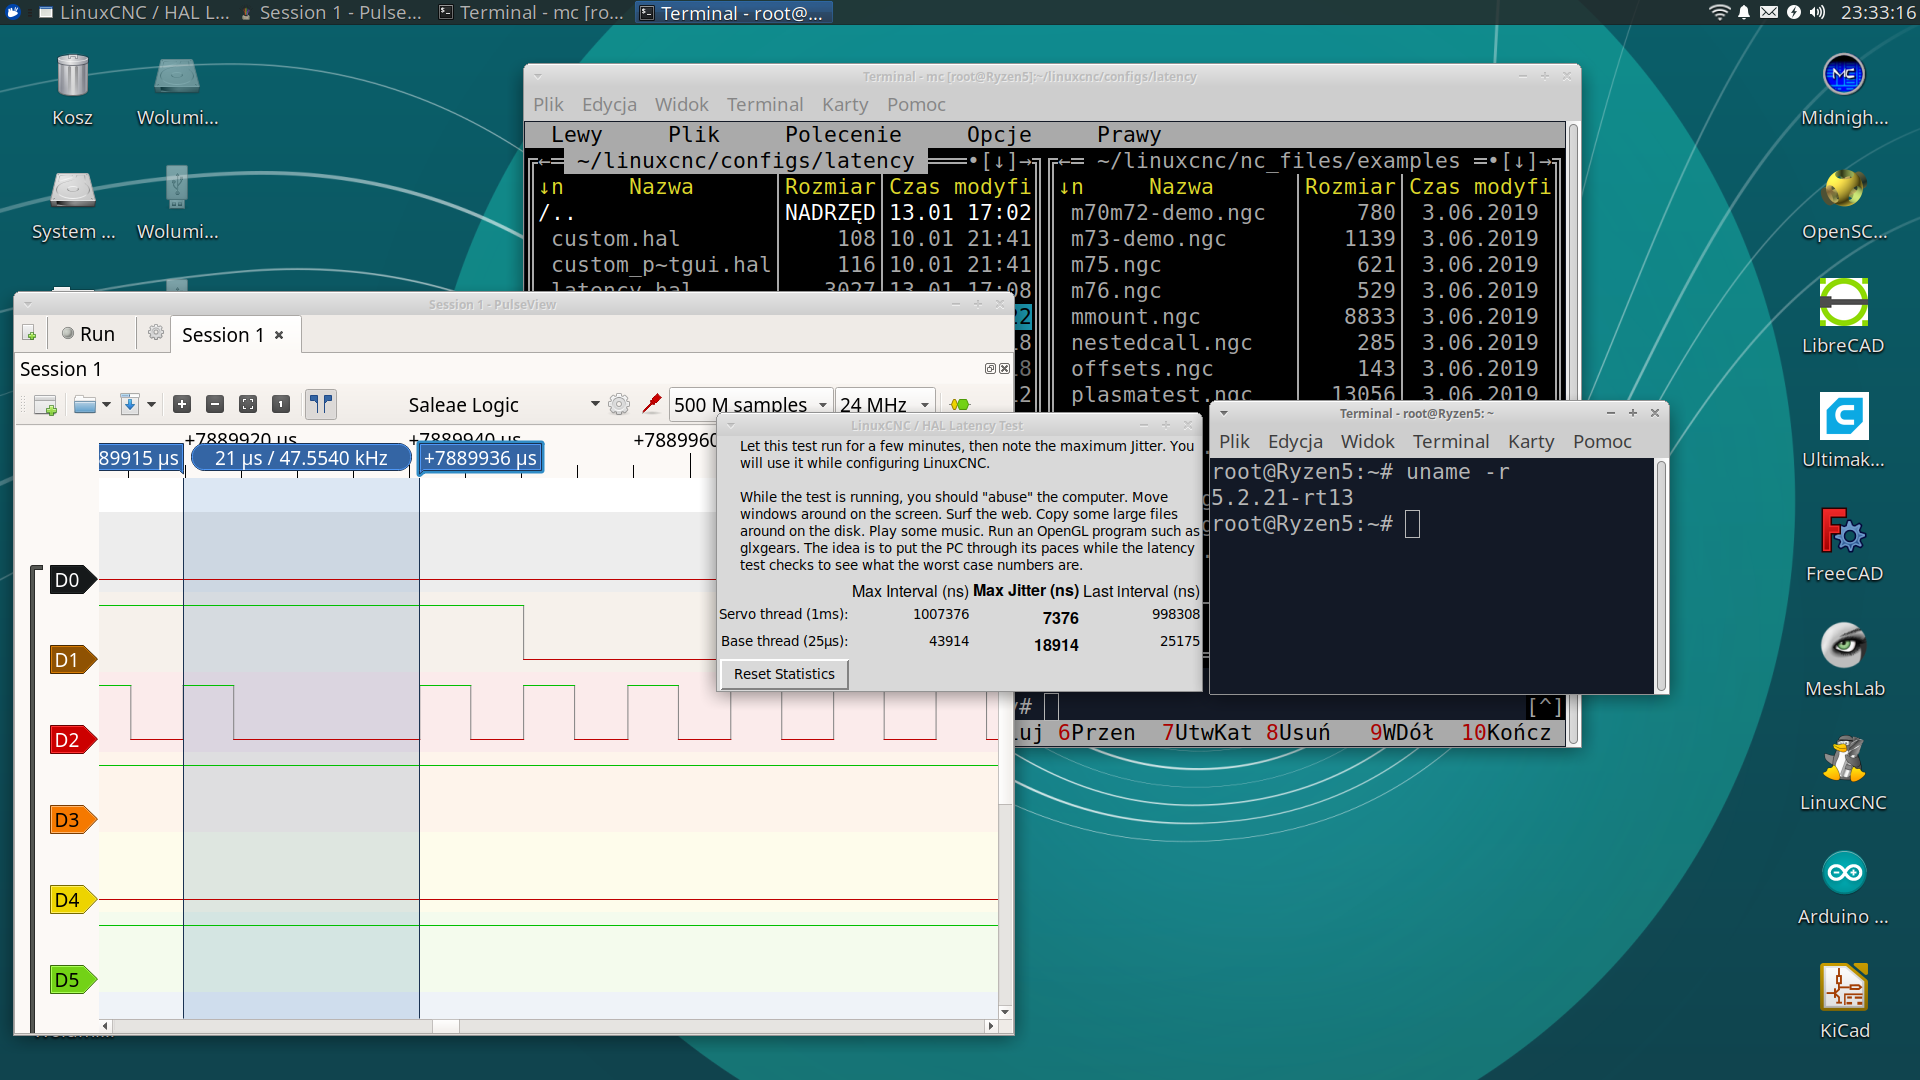Configure Saleae Logic device gear icon
The height and width of the screenshot is (1080, 1920).
[619, 404]
